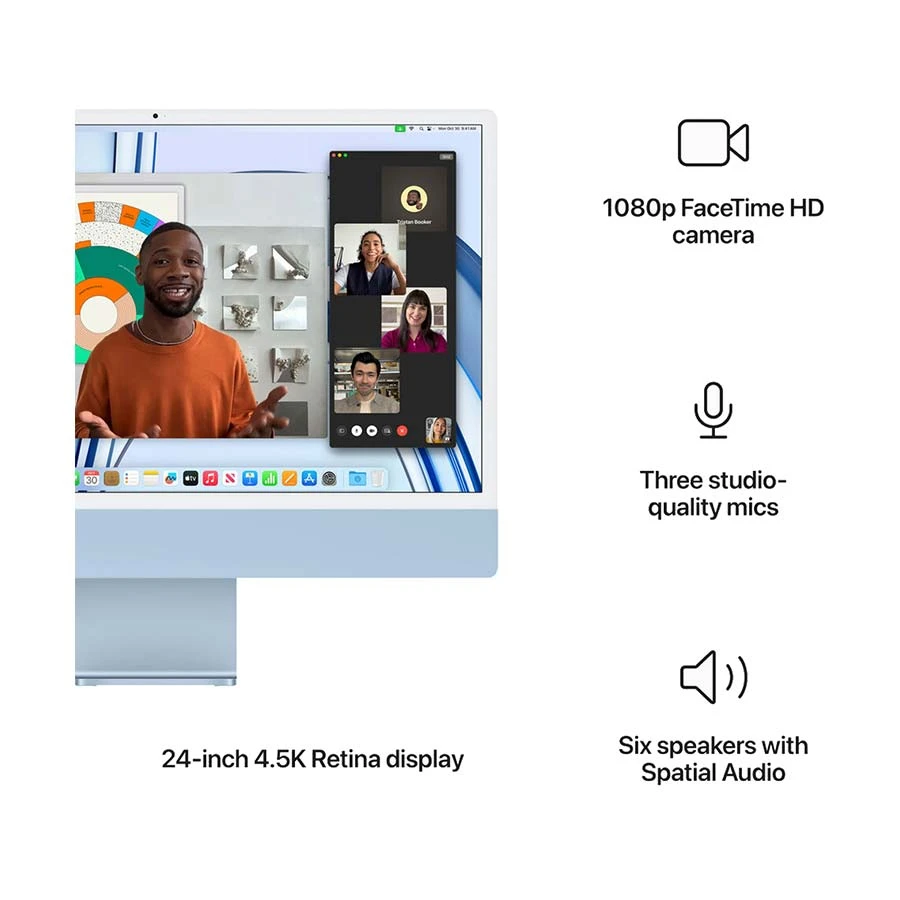
Task: Click the 'Tristan Booker' name label
Action: point(414,222)
